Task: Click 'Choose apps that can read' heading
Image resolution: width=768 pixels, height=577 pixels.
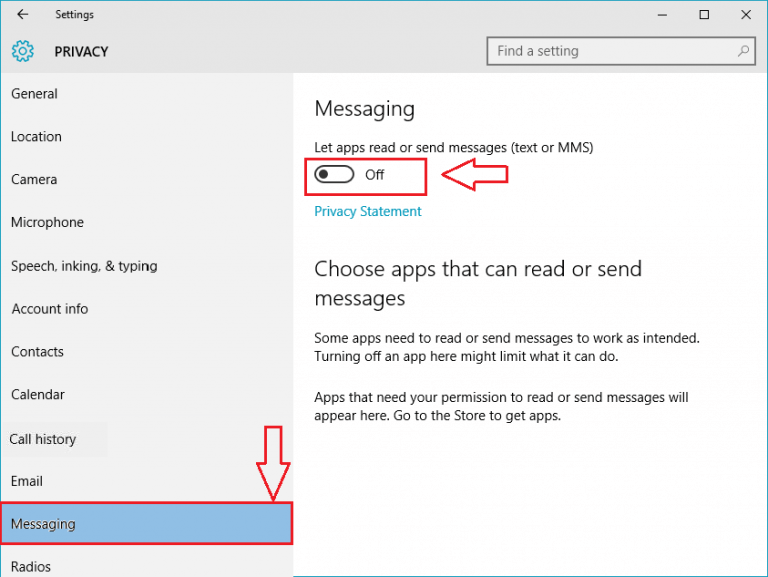Action: pyautogui.click(x=478, y=283)
